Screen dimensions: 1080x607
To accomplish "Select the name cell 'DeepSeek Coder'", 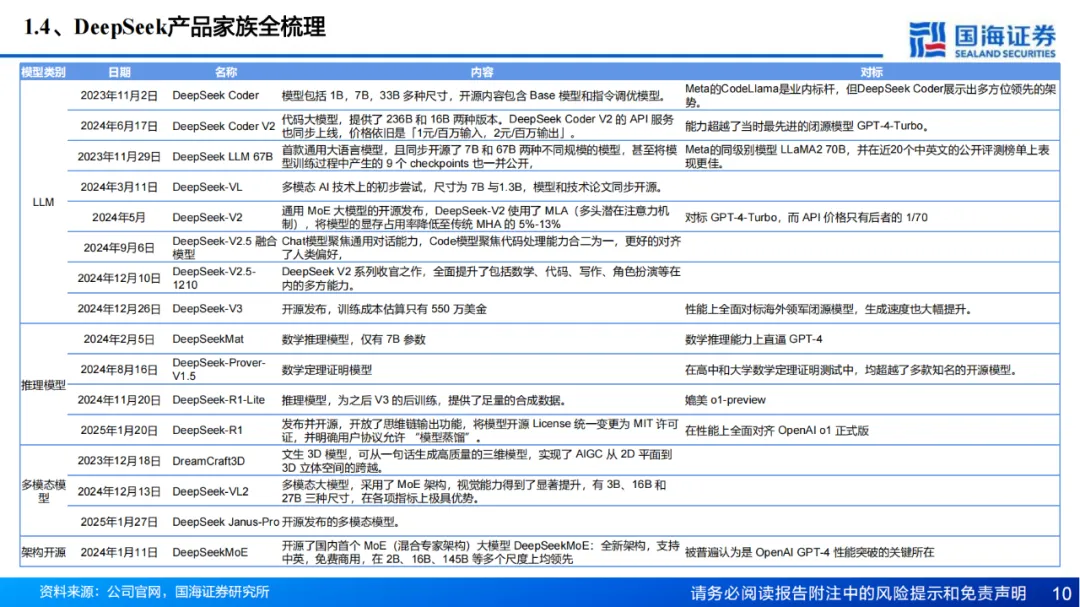I will [x=216, y=96].
